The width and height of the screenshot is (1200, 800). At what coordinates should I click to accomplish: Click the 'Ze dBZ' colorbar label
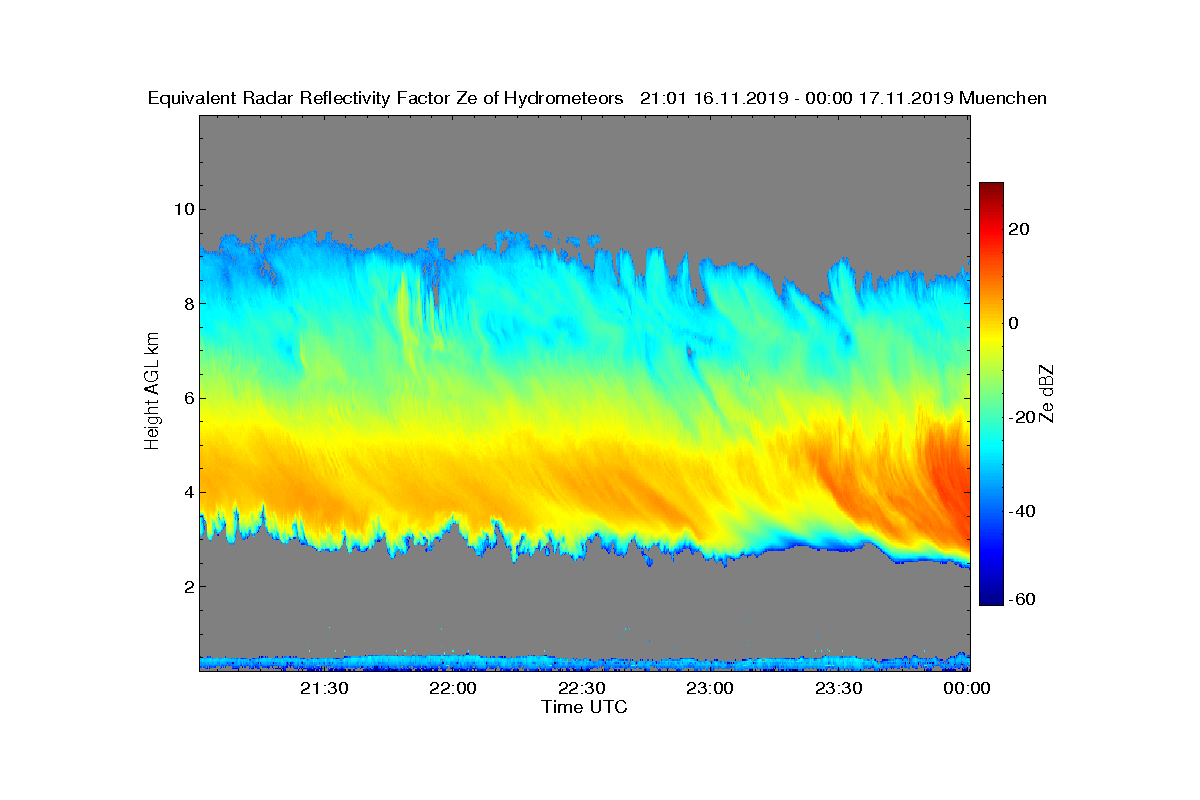click(1048, 394)
